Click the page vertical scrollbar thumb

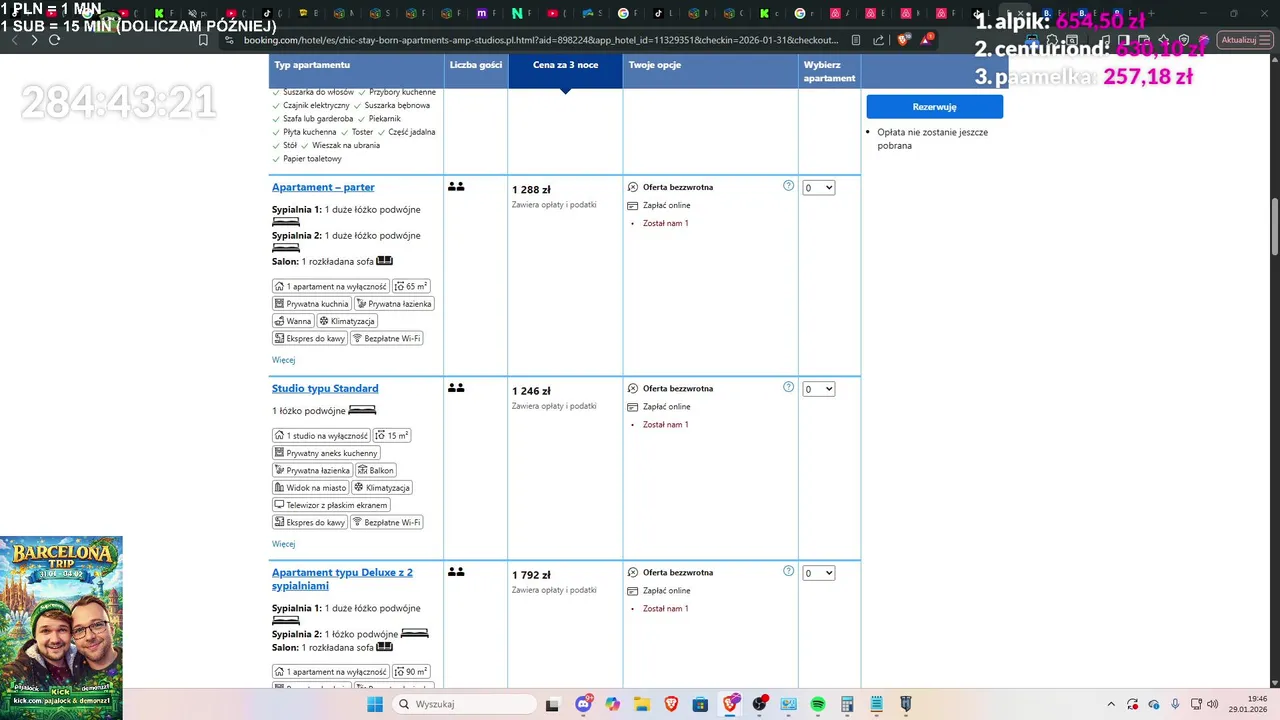click(x=1275, y=227)
